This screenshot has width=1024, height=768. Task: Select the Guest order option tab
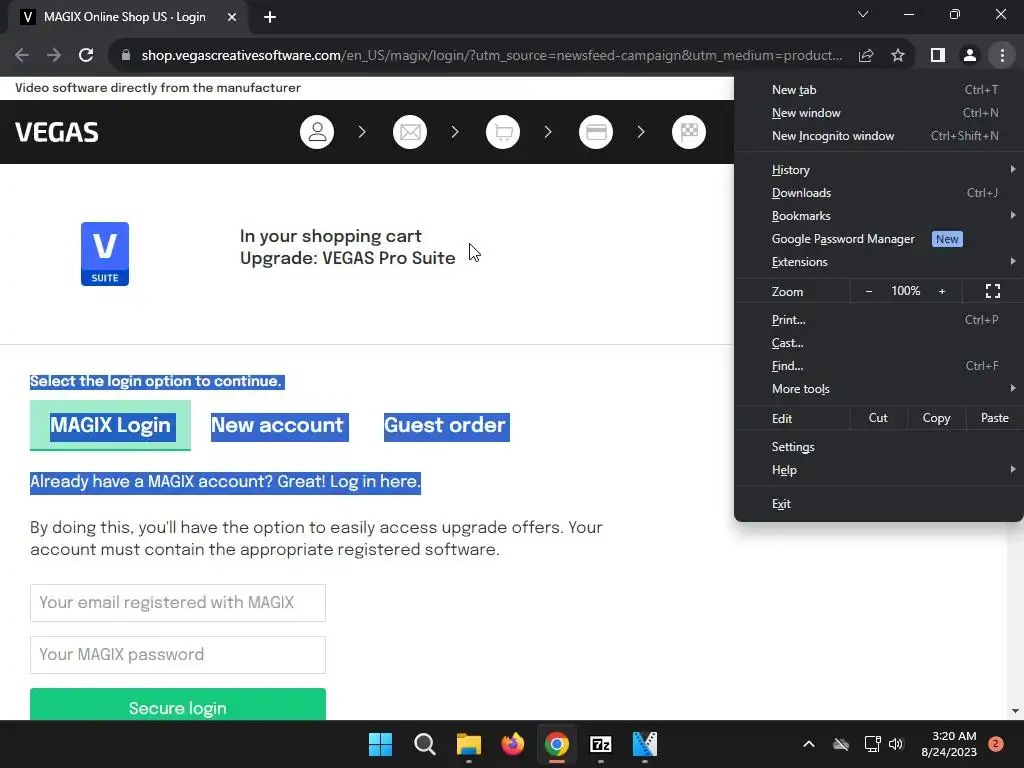447,426
